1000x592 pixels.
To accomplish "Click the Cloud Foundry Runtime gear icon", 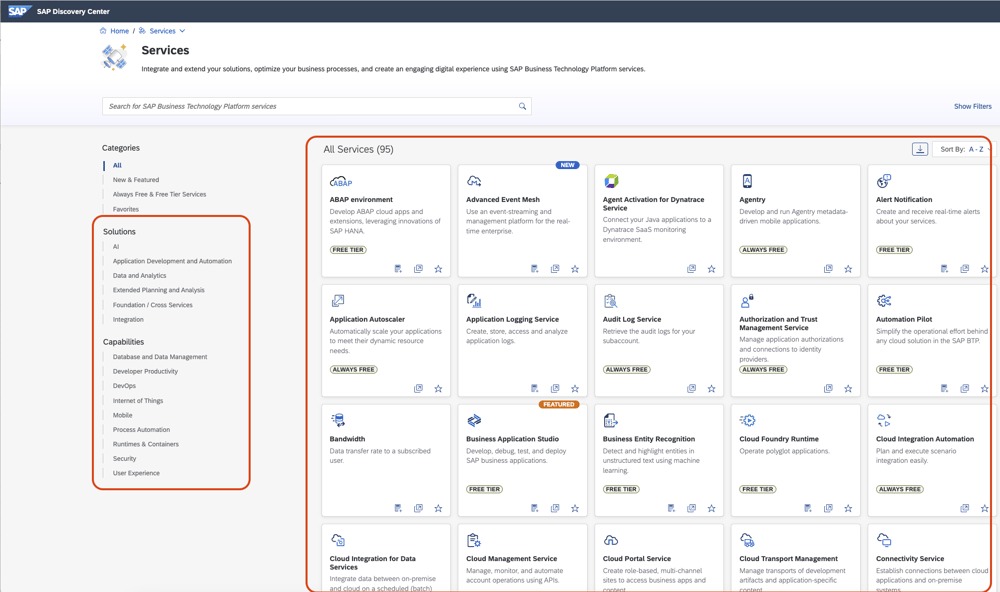I will pyautogui.click(x=748, y=420).
